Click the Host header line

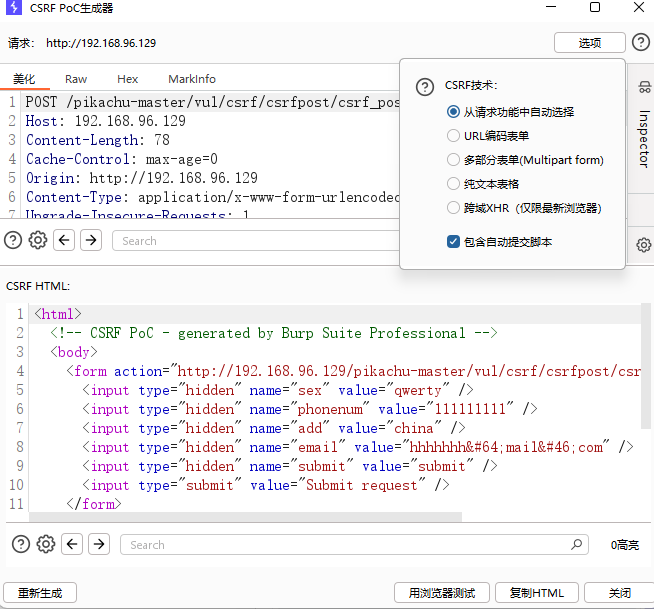tap(106, 121)
